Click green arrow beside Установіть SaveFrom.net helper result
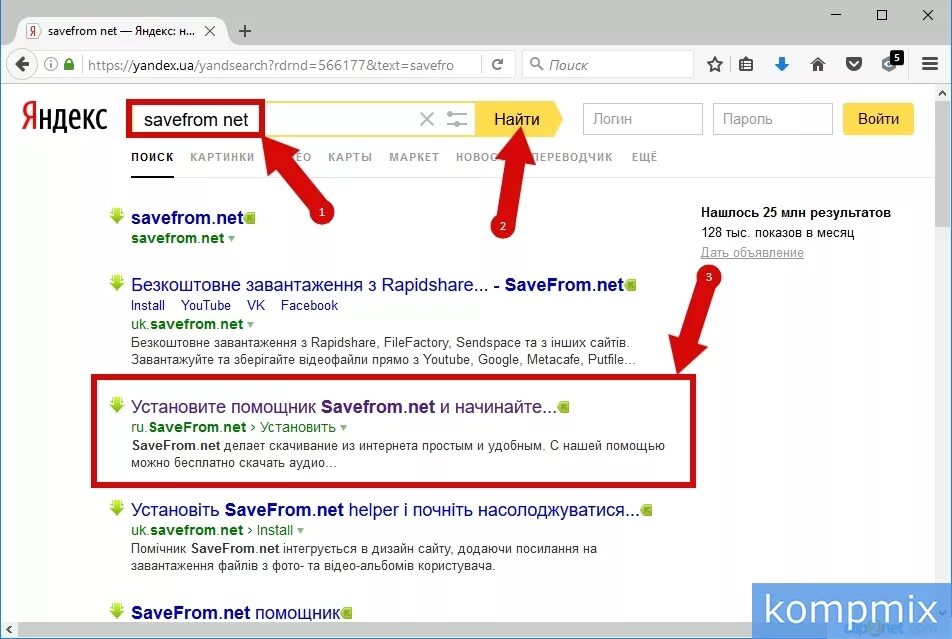Screen dimensions: 952x639 (117, 508)
